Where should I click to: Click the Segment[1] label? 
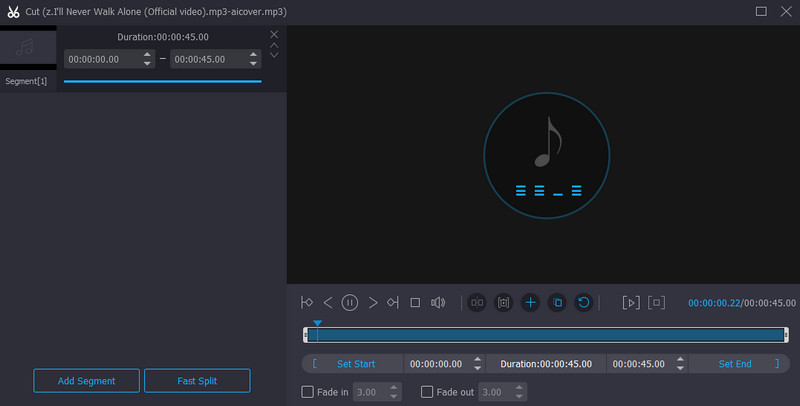26,81
